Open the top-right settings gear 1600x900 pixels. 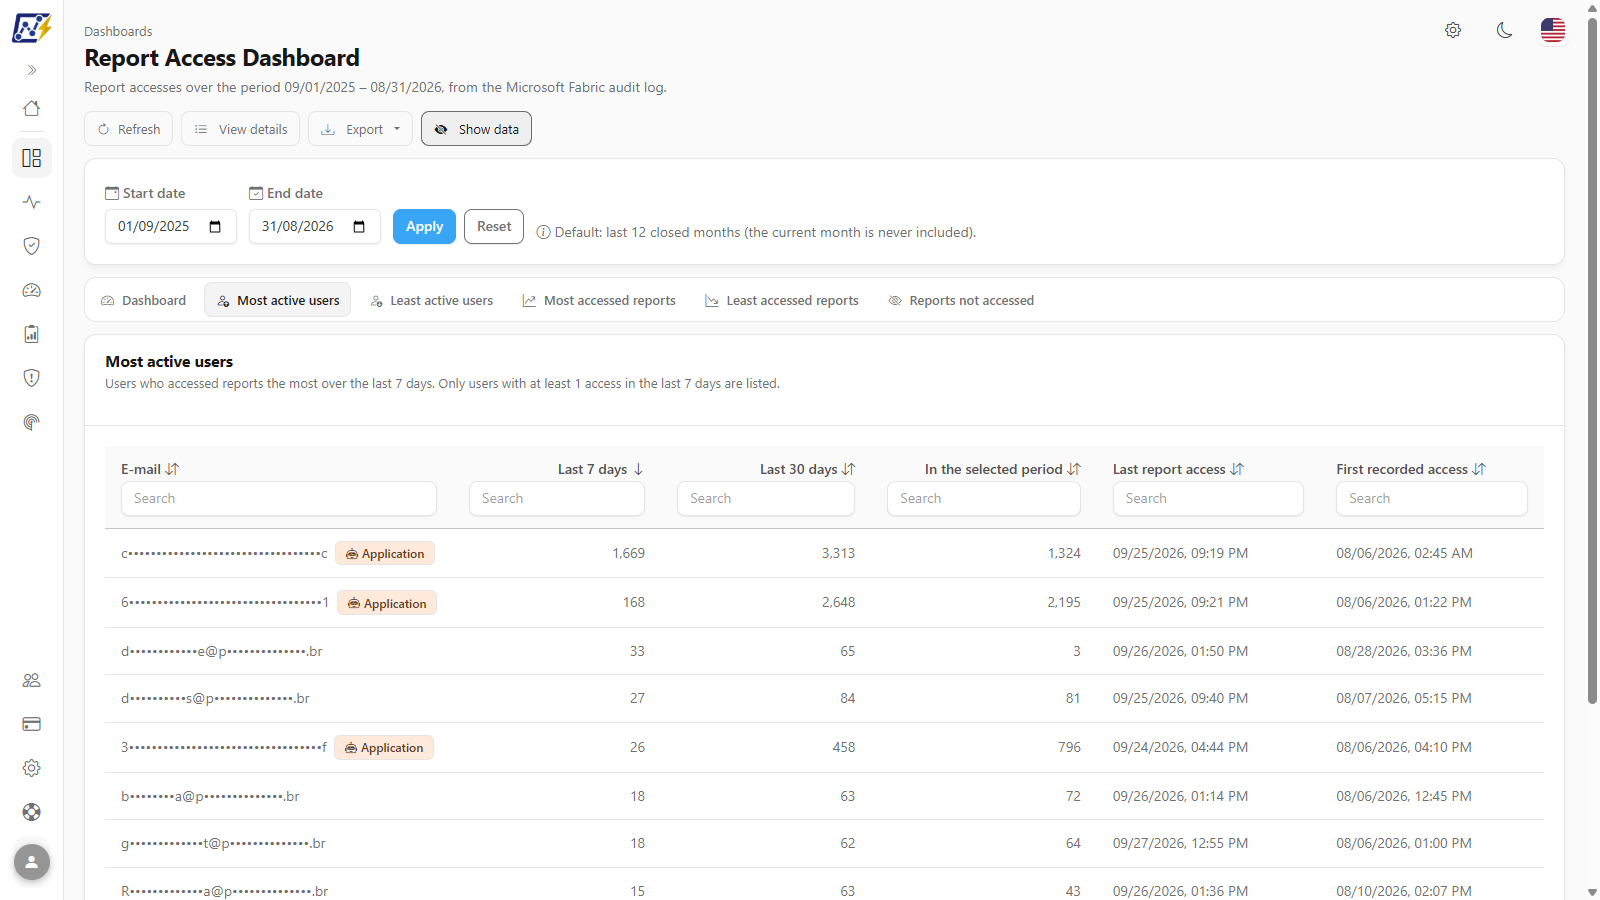point(1453,30)
